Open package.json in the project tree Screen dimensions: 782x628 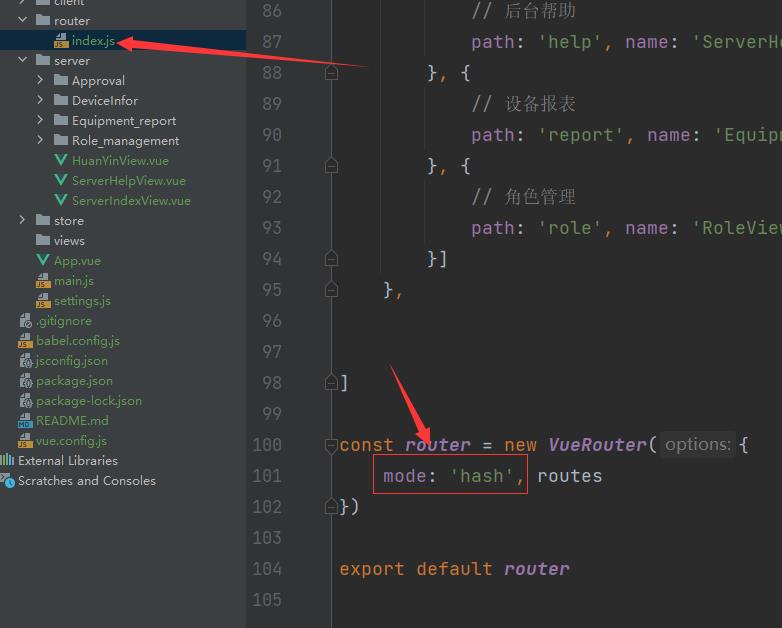pos(74,381)
